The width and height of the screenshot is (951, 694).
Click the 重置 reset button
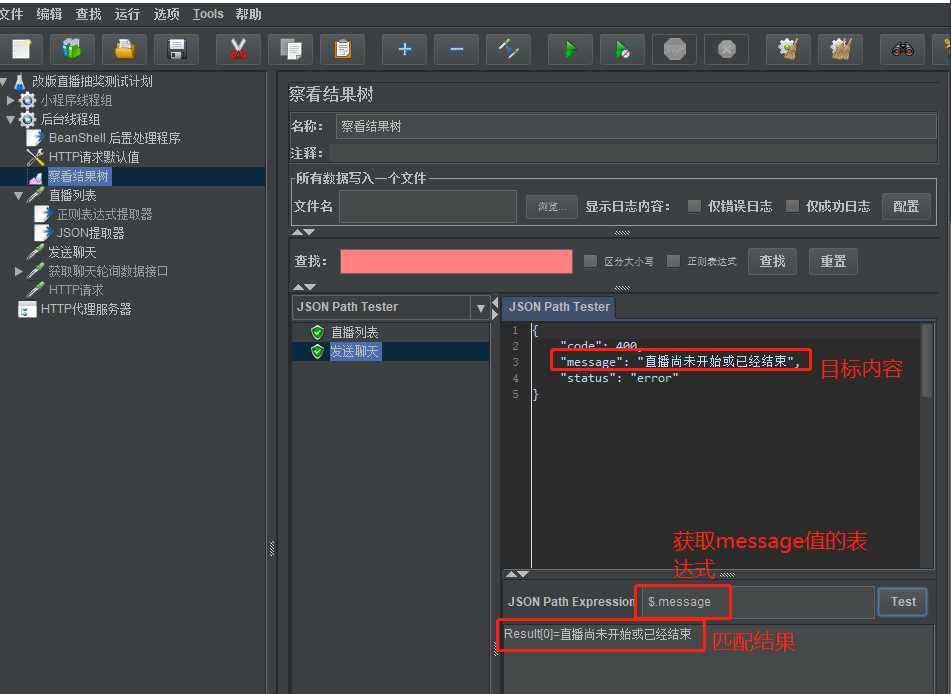pos(833,261)
